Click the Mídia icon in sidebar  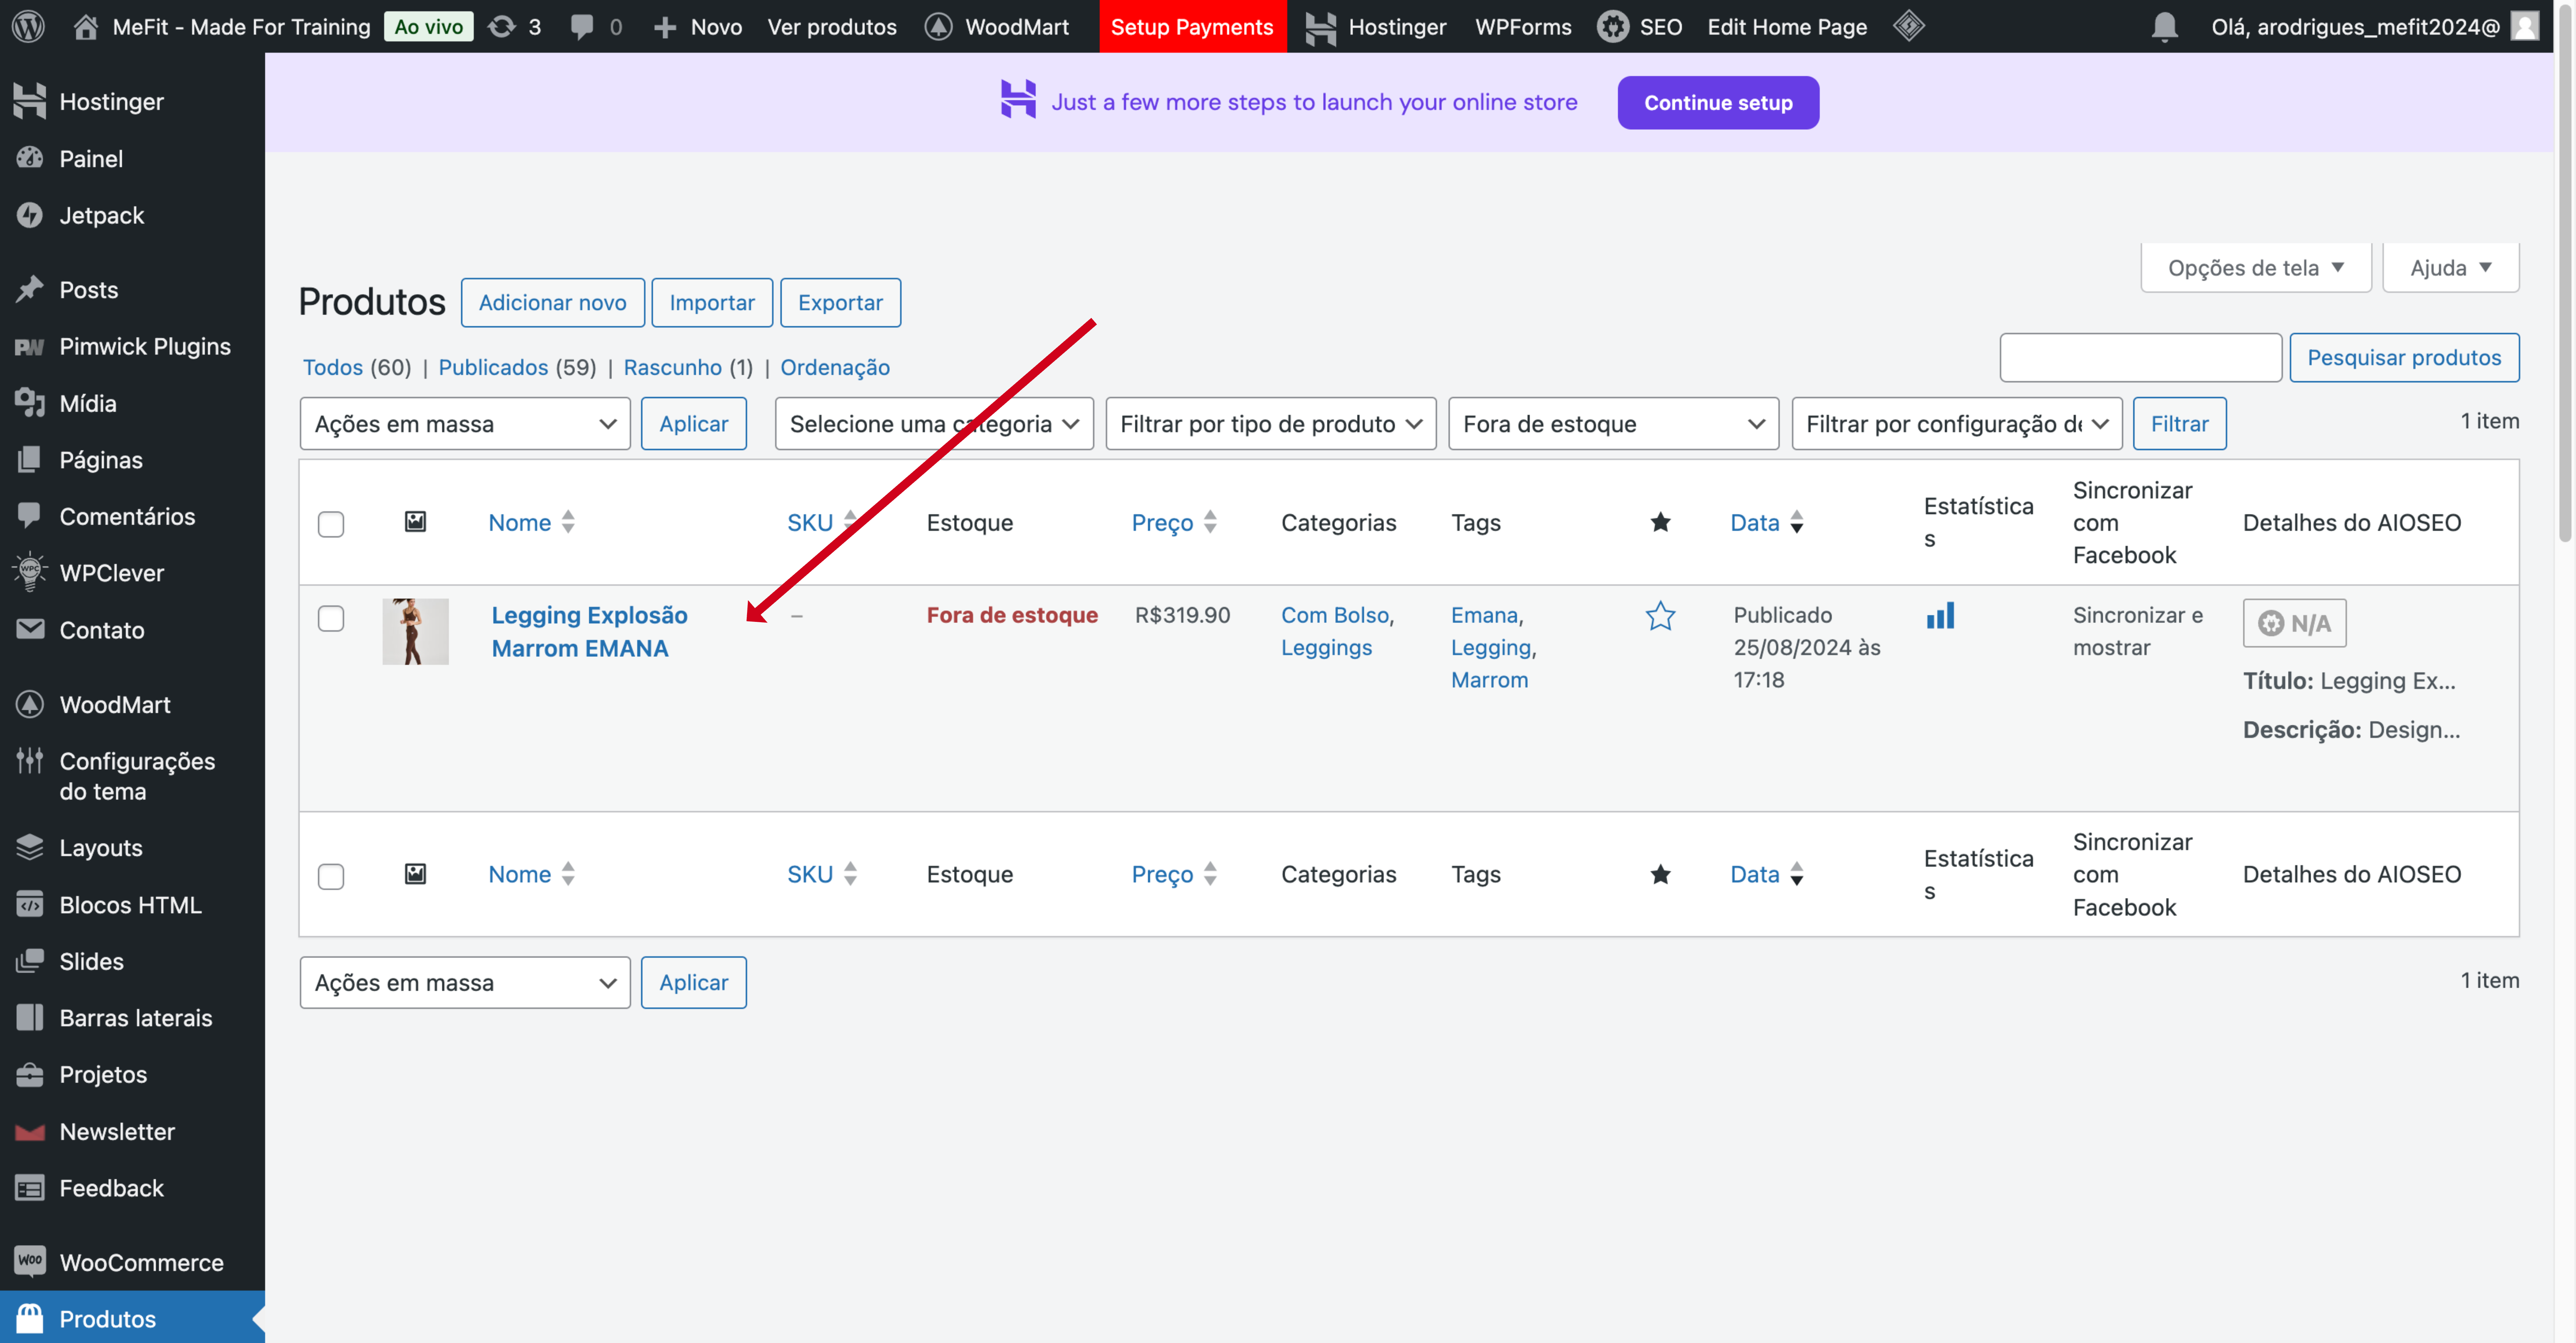click(30, 403)
